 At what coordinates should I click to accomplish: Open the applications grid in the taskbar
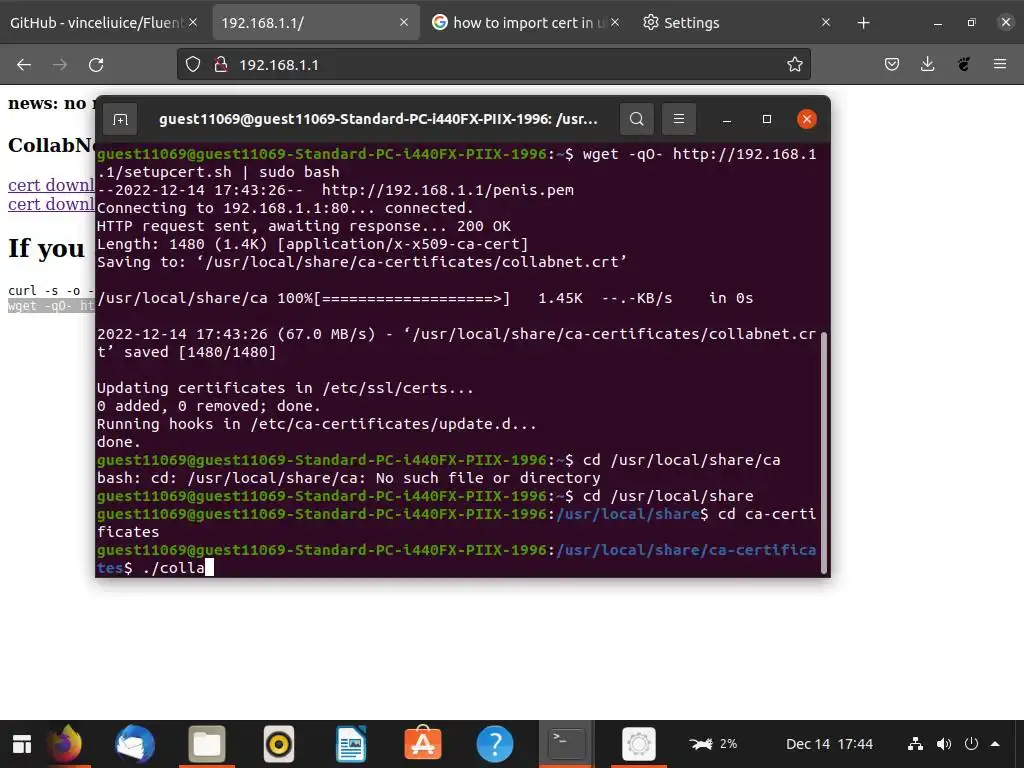pyautogui.click(x=22, y=744)
